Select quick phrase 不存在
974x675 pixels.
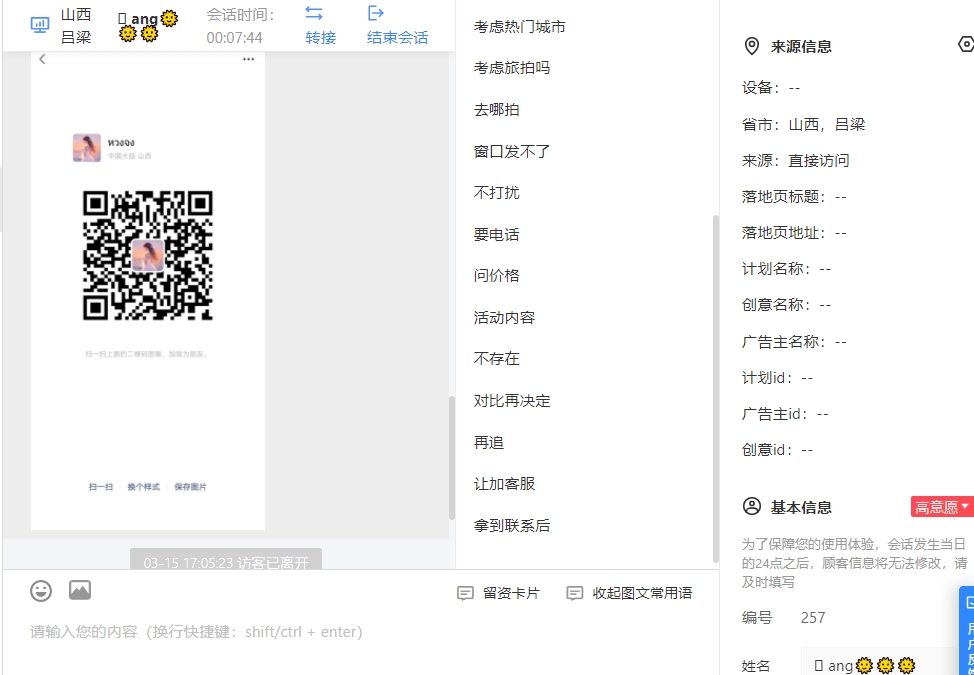496,358
